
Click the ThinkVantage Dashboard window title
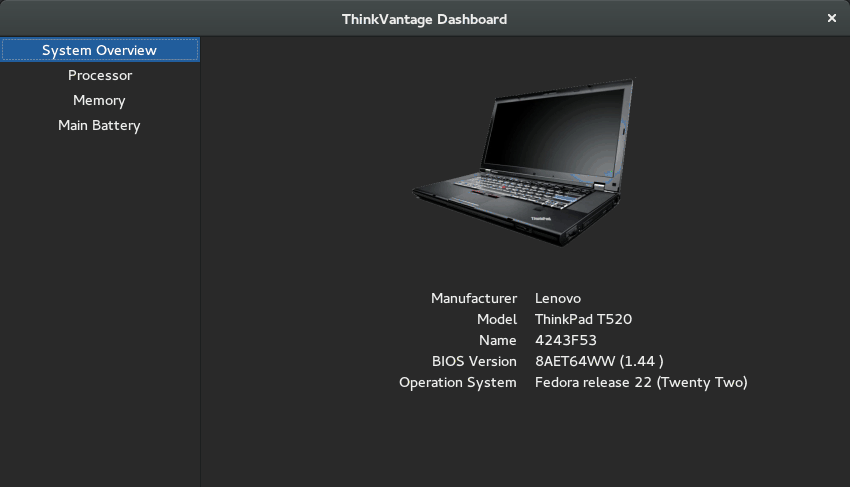tap(424, 19)
